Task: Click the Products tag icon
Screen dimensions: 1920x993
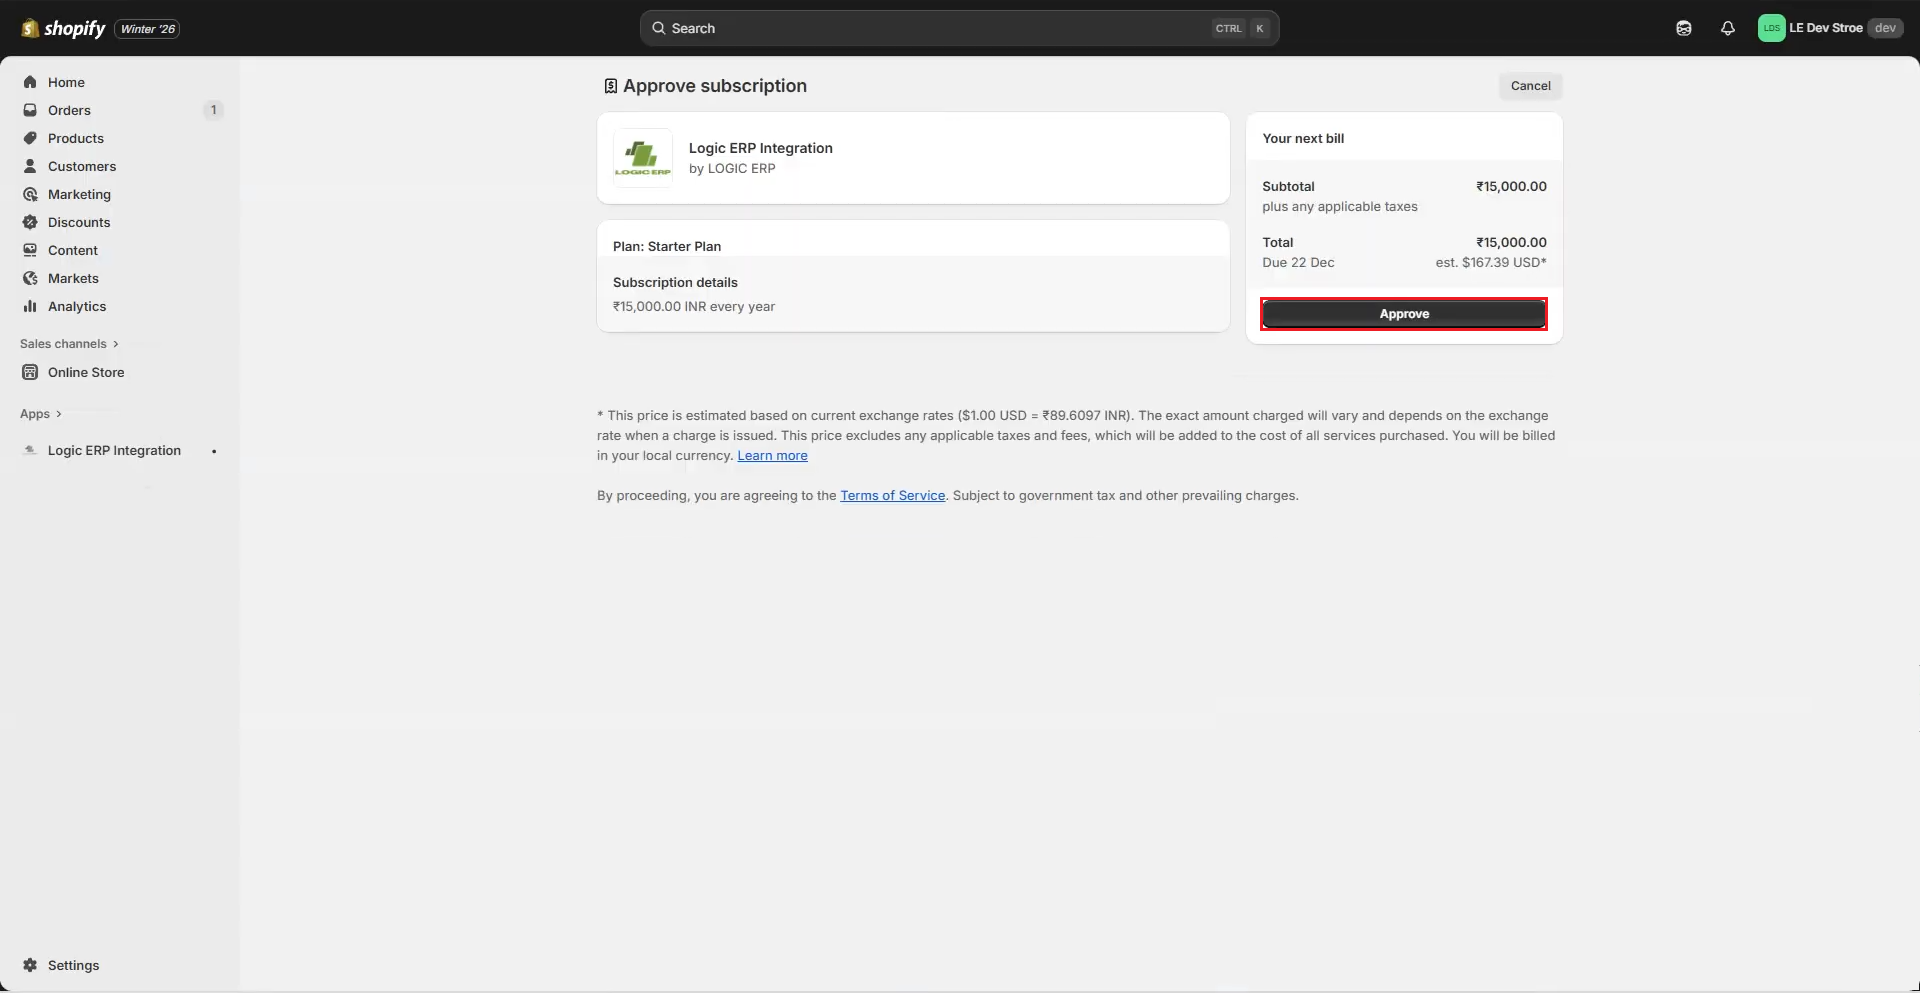Action: pyautogui.click(x=30, y=138)
